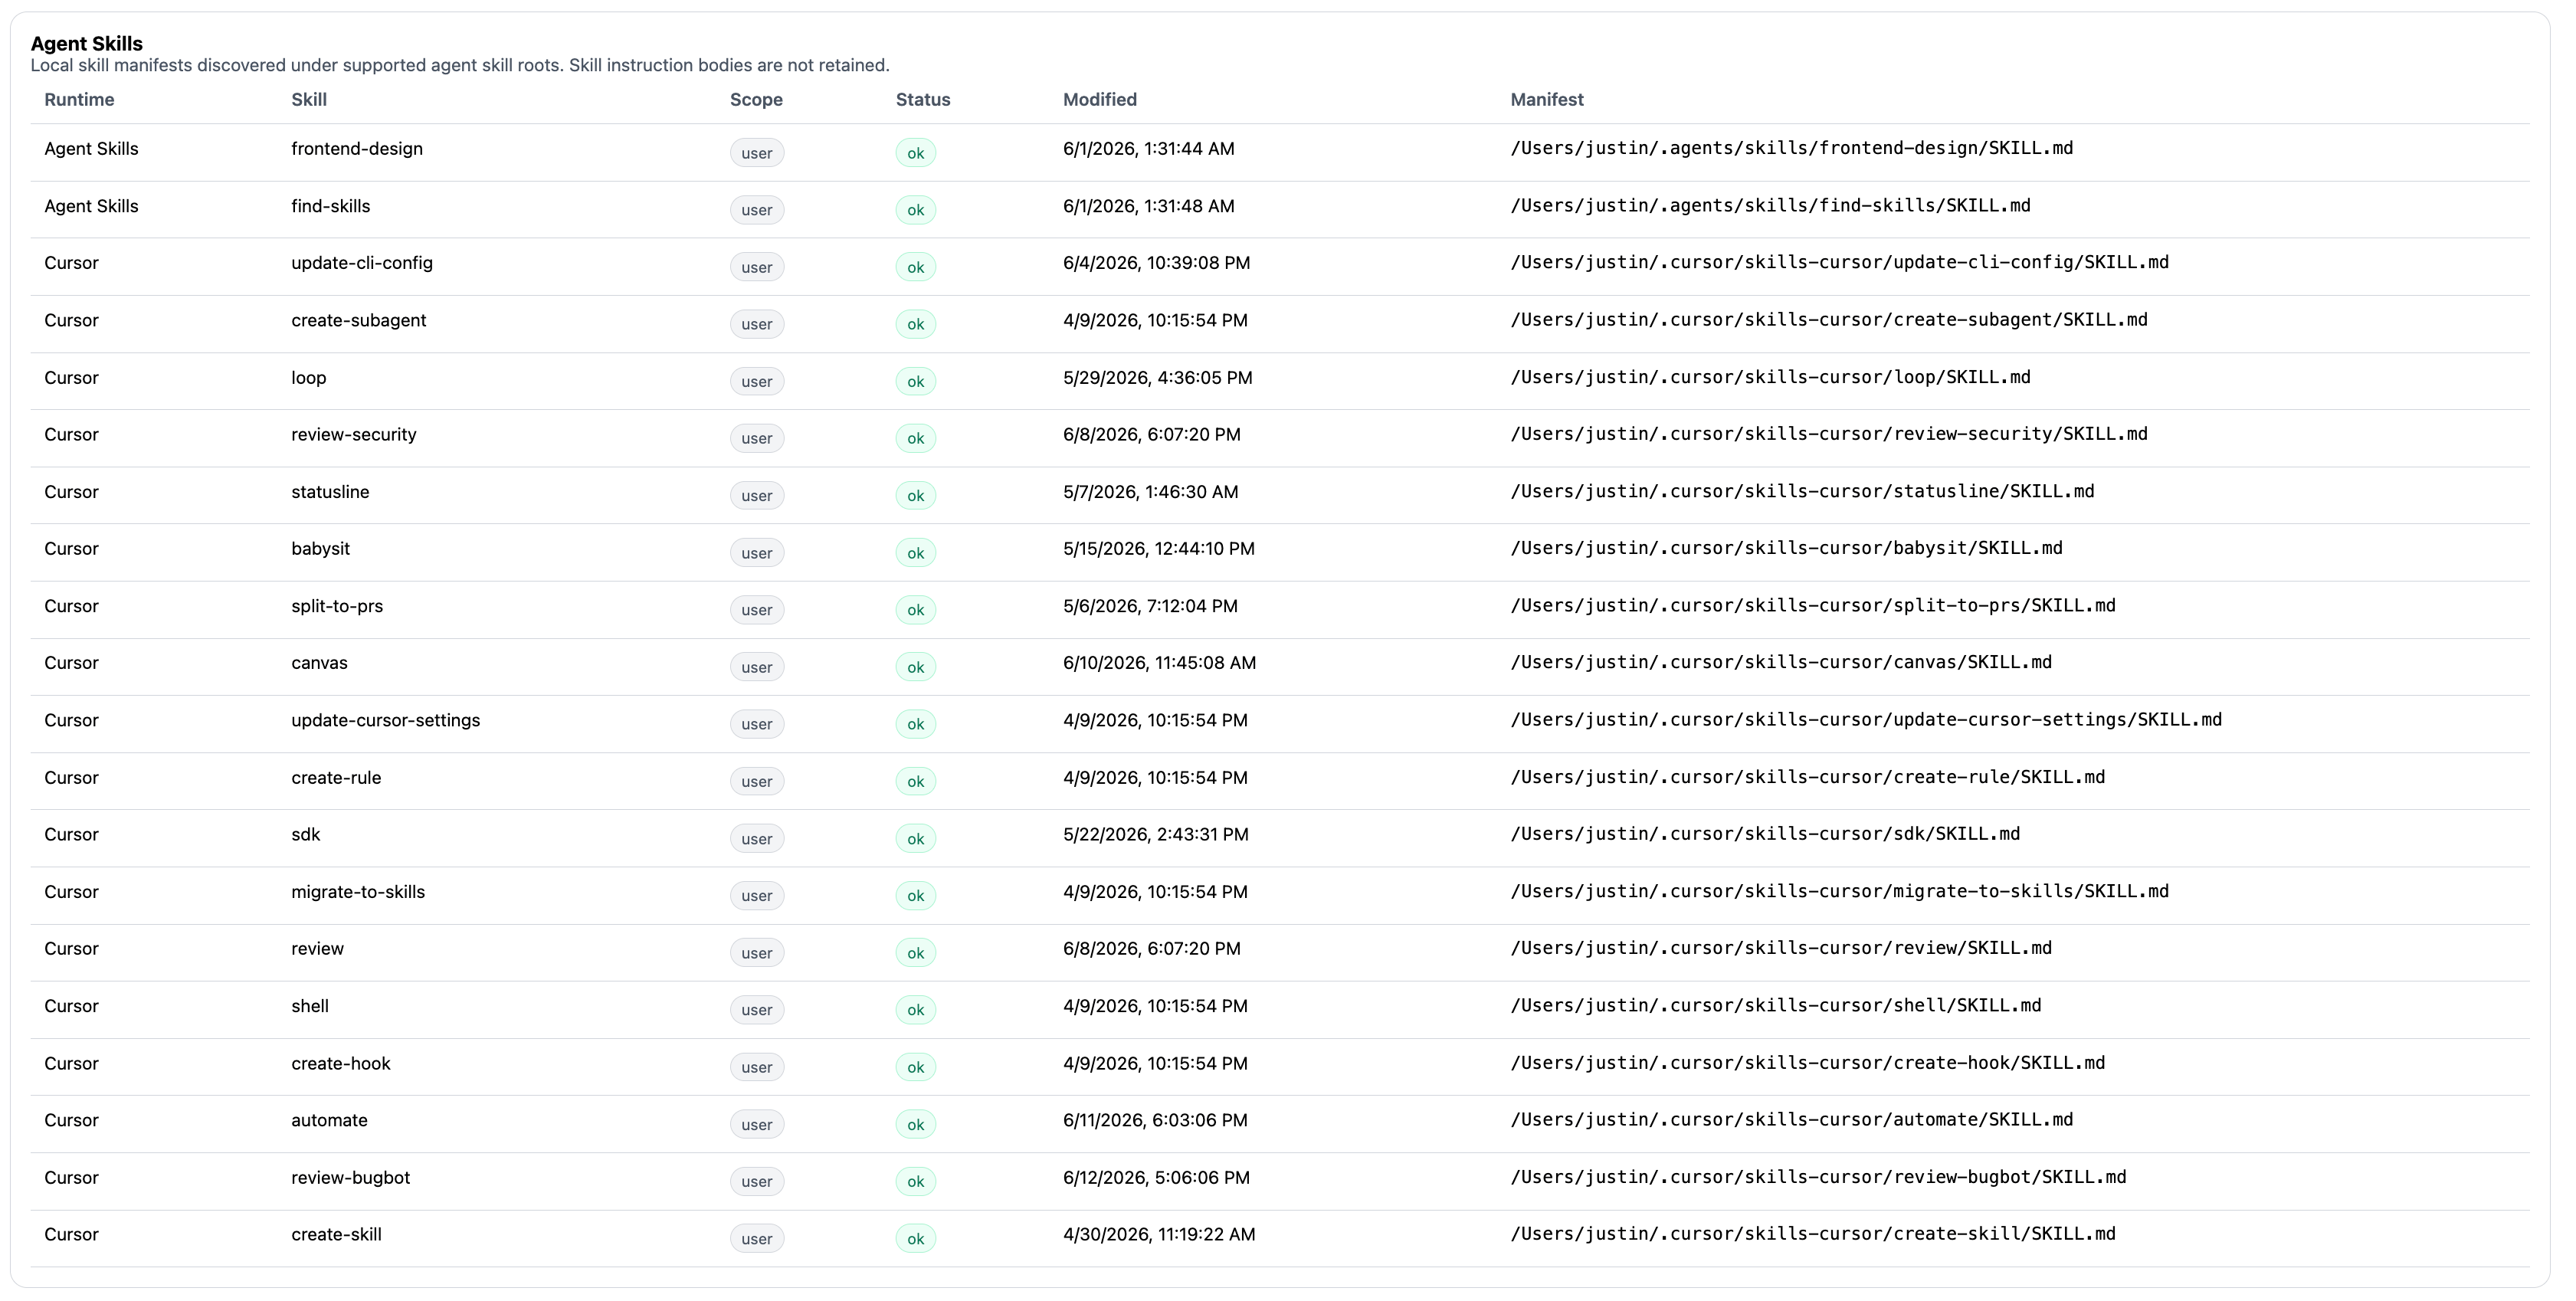2576x1301 pixels.
Task: Click the find-skills SKILL.md manifest path
Action: point(1771,206)
